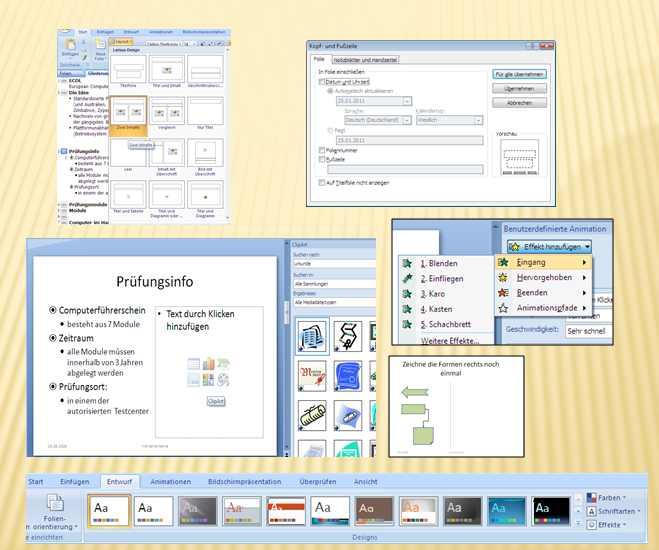
Task: Open the Animationen ribbon tab
Action: (x=170, y=482)
